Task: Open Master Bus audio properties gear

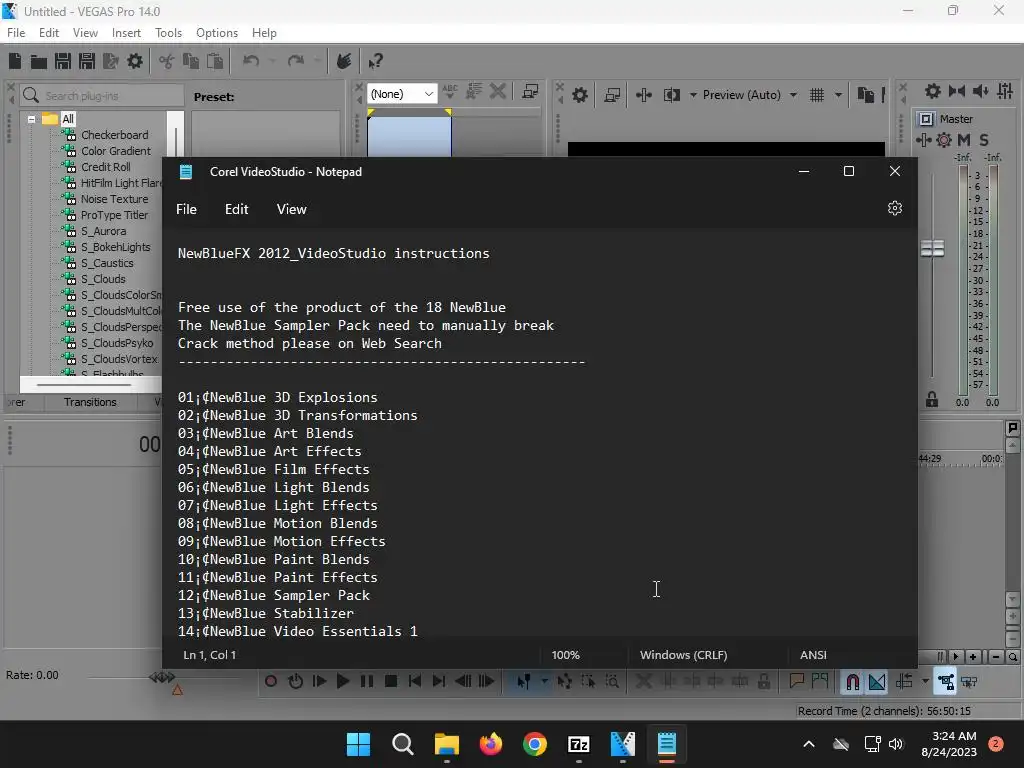Action: point(933,91)
